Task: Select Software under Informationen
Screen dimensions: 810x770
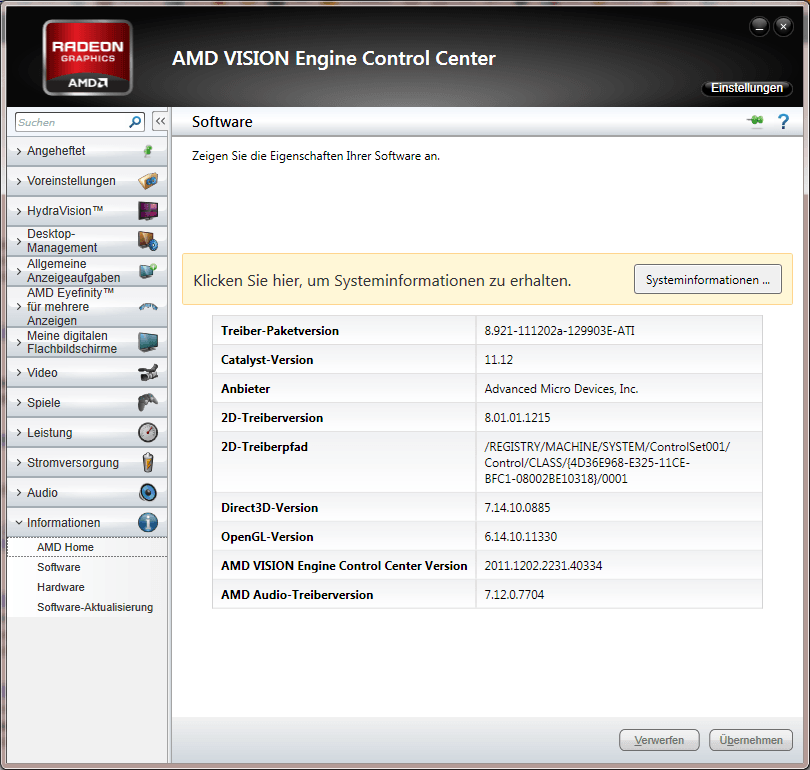Action: click(58, 567)
